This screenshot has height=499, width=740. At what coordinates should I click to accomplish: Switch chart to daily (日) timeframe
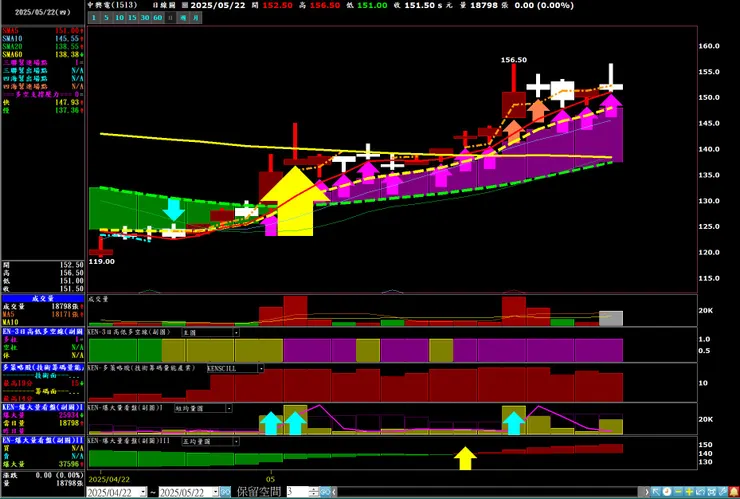click(170, 17)
